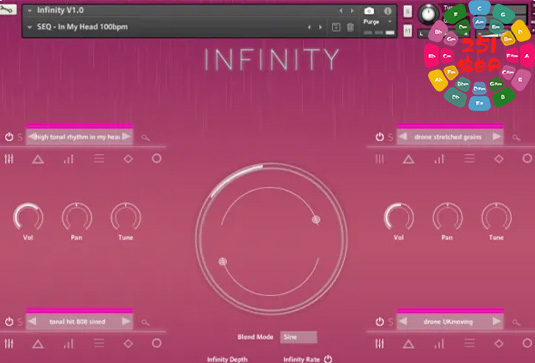This screenshot has width=535, height=363.
Task: Search sounds for the high tonal rhythm layer
Action: (146, 138)
